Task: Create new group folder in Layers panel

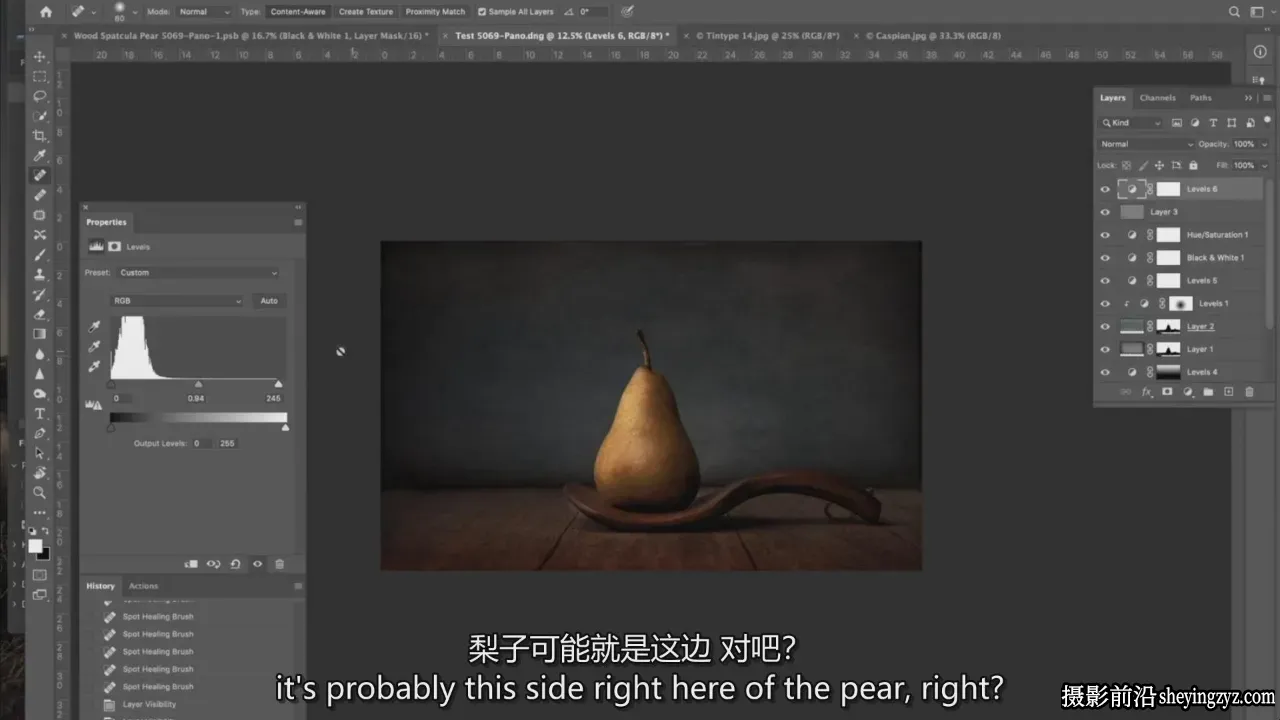Action: (1208, 392)
